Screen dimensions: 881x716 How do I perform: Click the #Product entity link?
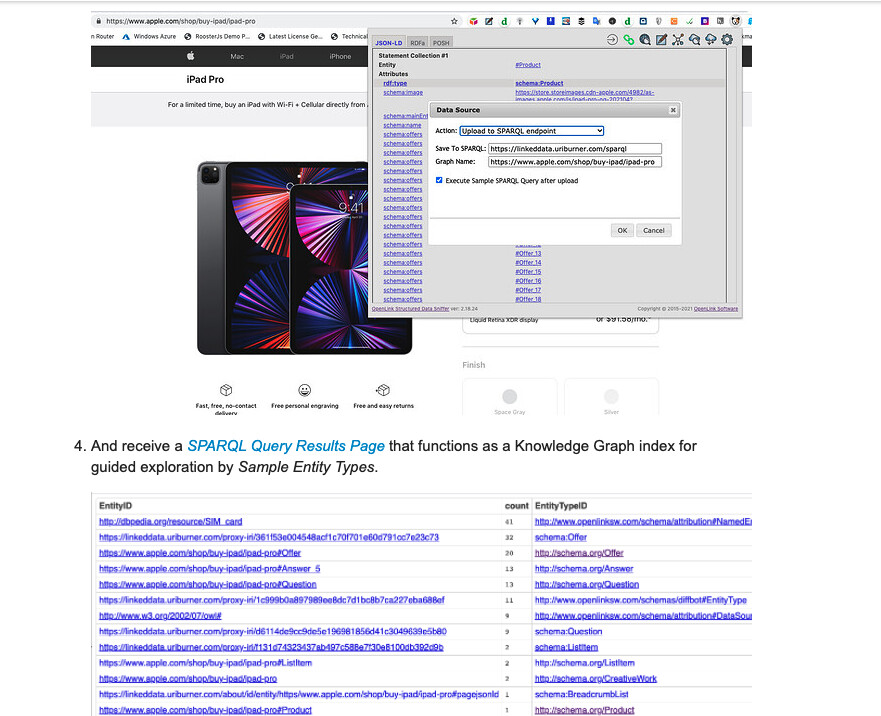(x=528, y=65)
